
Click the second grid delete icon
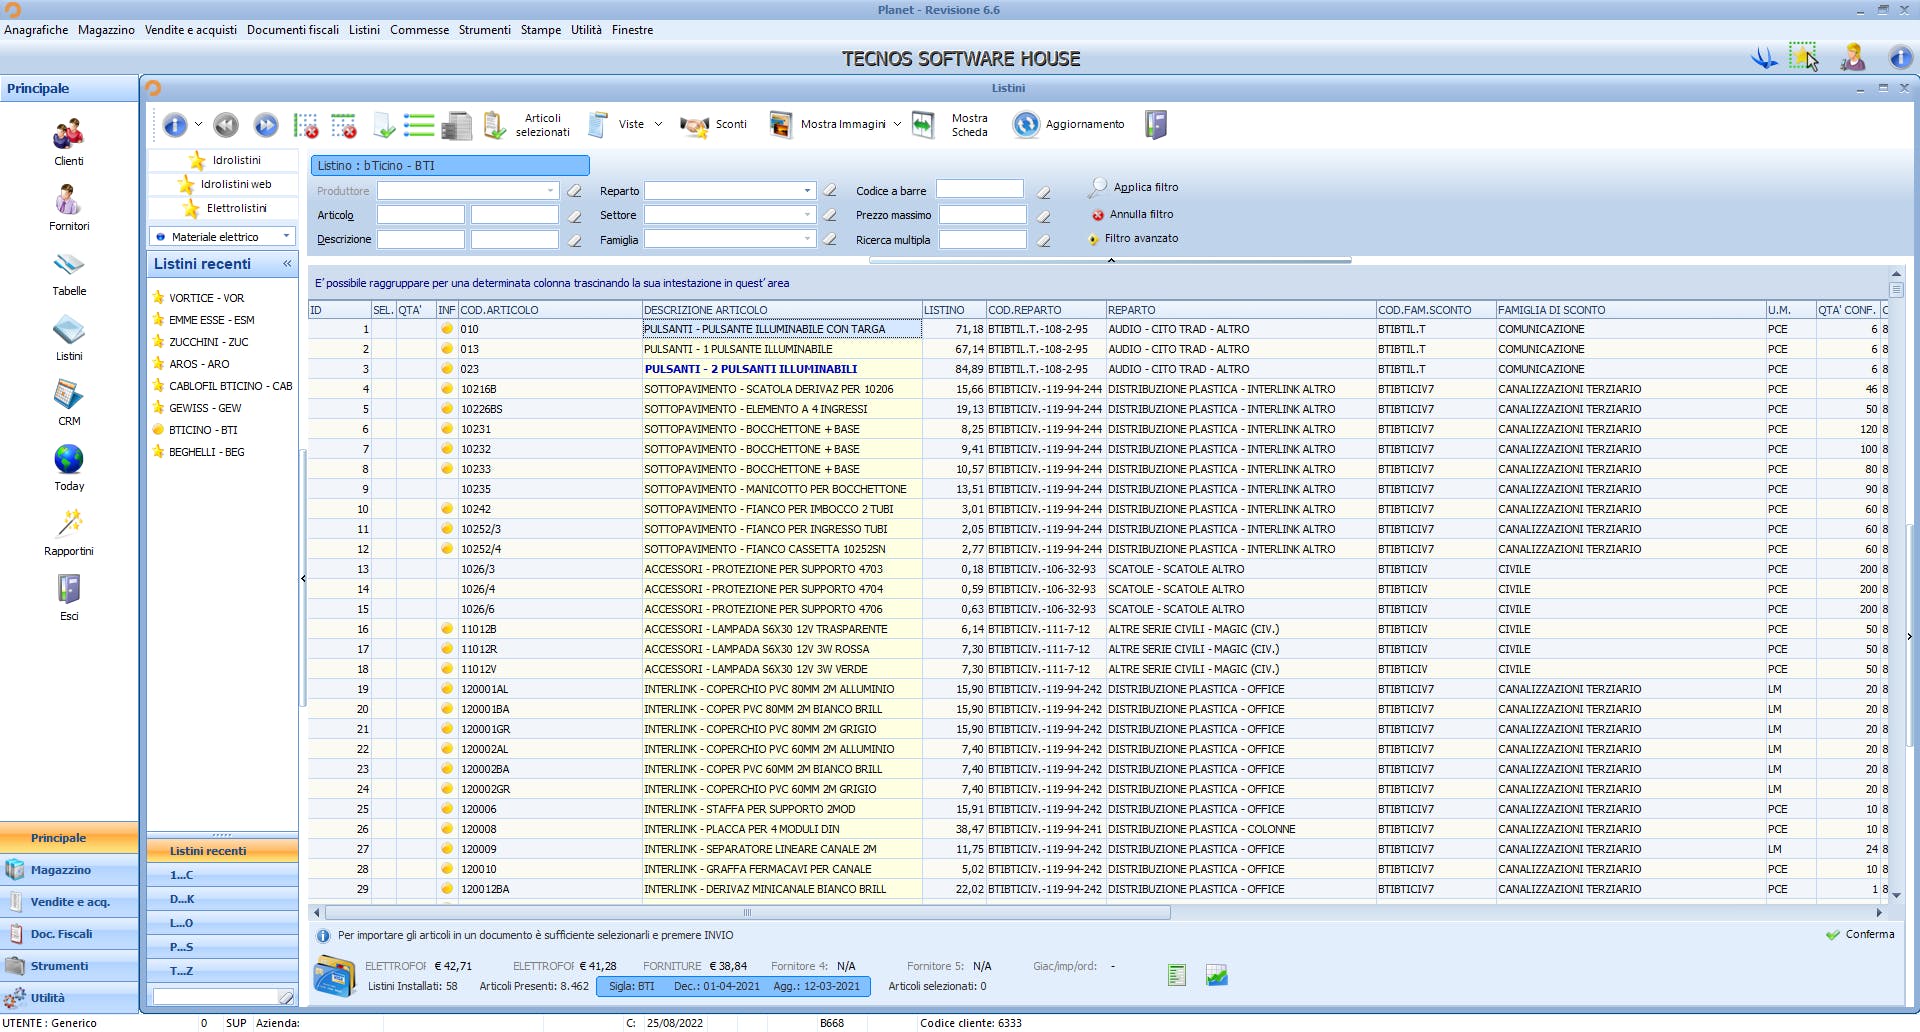pyautogui.click(x=344, y=125)
